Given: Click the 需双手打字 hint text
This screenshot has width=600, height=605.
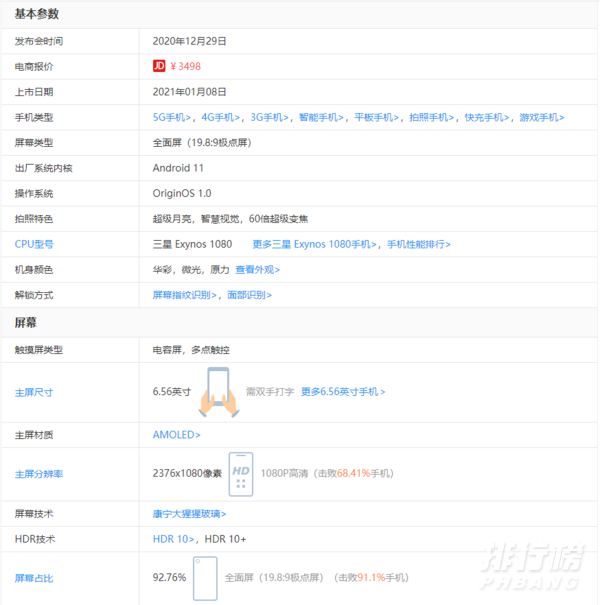Looking at the screenshot, I should point(270,392).
